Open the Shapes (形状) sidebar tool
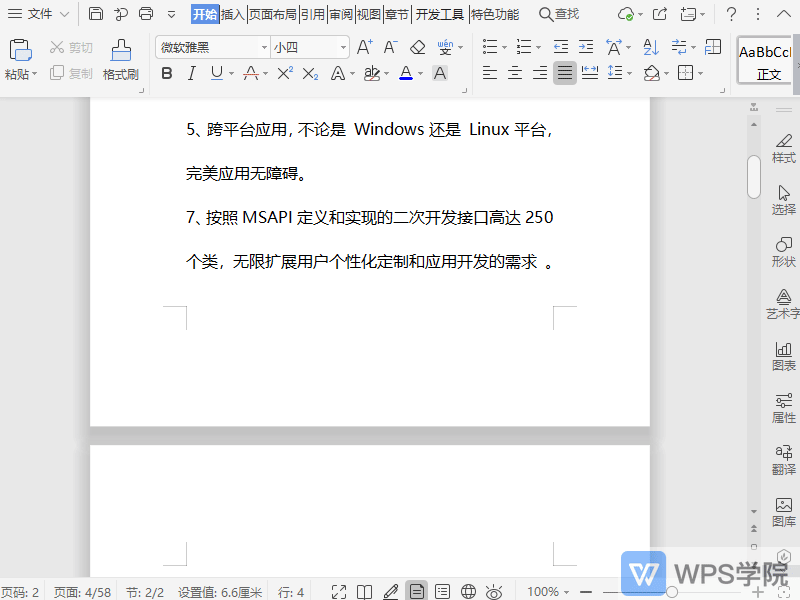 (784, 252)
